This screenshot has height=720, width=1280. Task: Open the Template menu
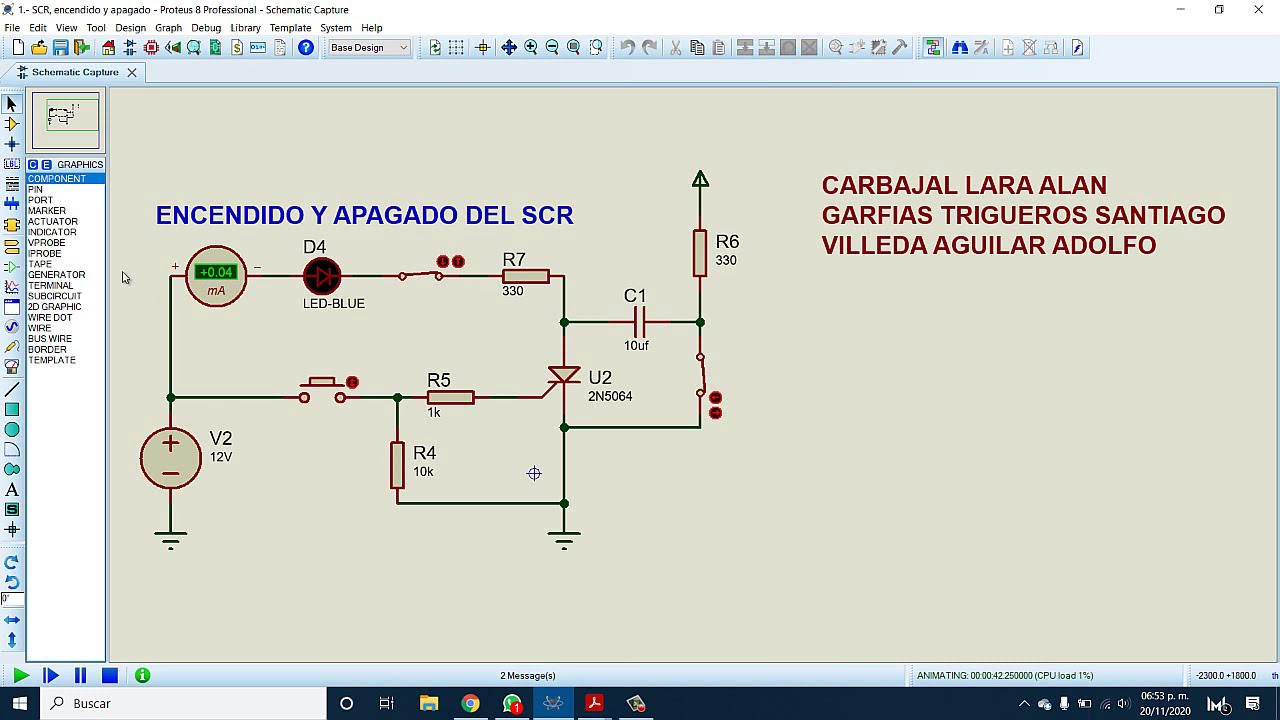(x=290, y=28)
